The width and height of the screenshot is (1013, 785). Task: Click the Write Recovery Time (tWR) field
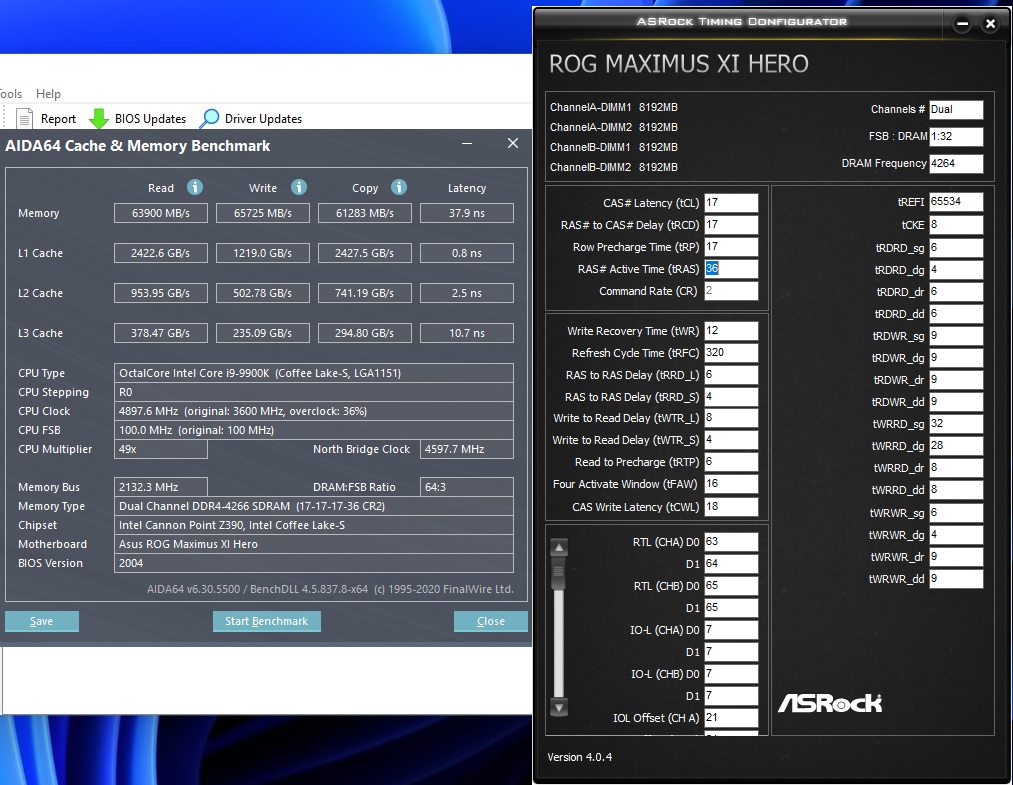(x=731, y=331)
